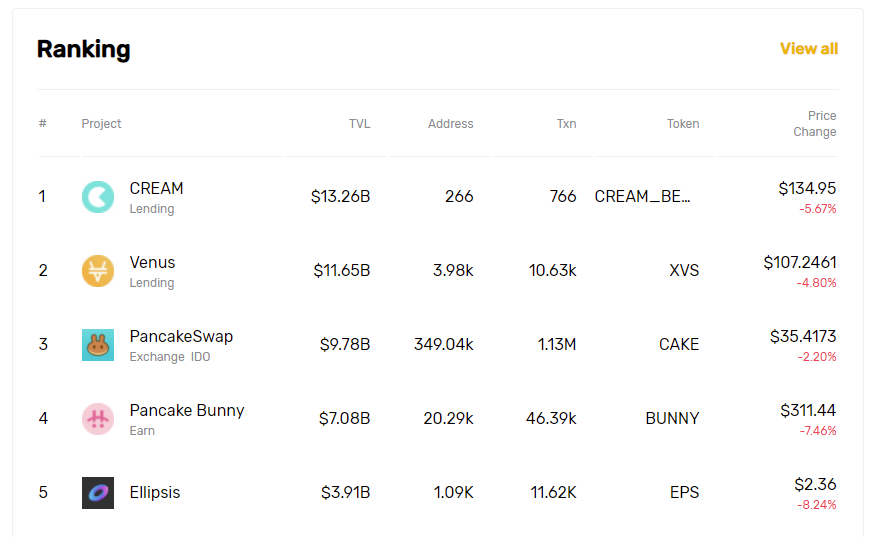Viewport: 876px width, 537px height.
Task: Click rank number 5 in Ellipsis row
Action: click(43, 492)
